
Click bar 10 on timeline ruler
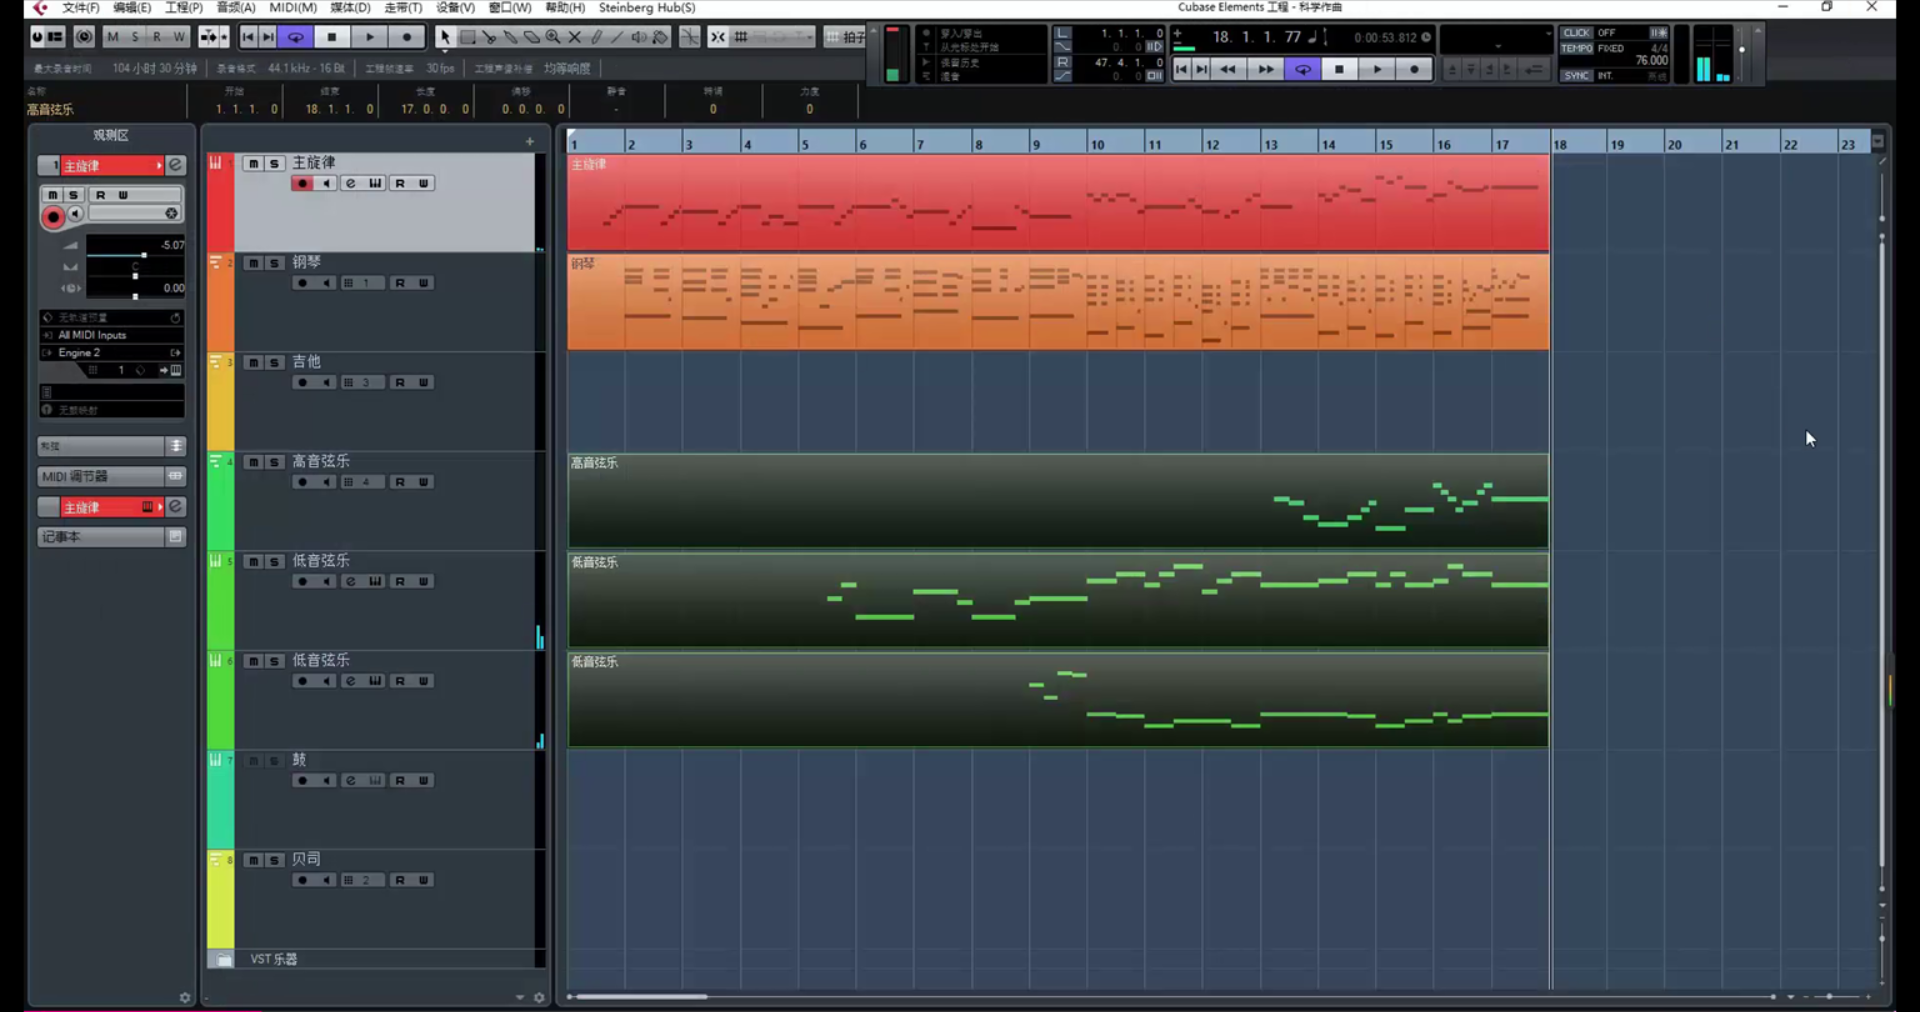[1098, 144]
